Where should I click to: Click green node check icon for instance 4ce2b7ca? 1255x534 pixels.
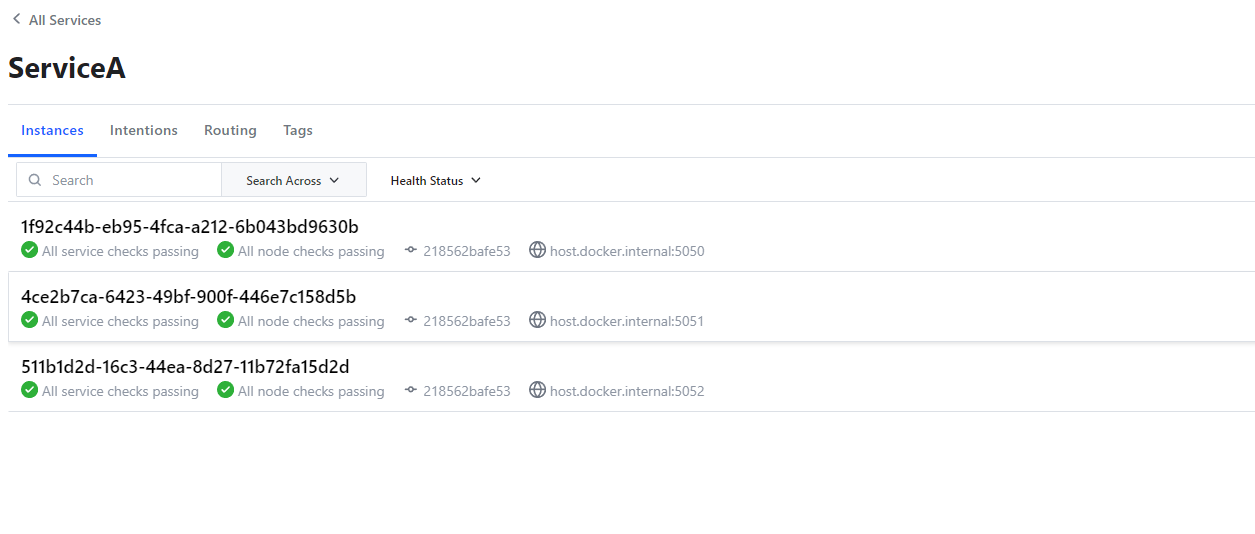(225, 320)
